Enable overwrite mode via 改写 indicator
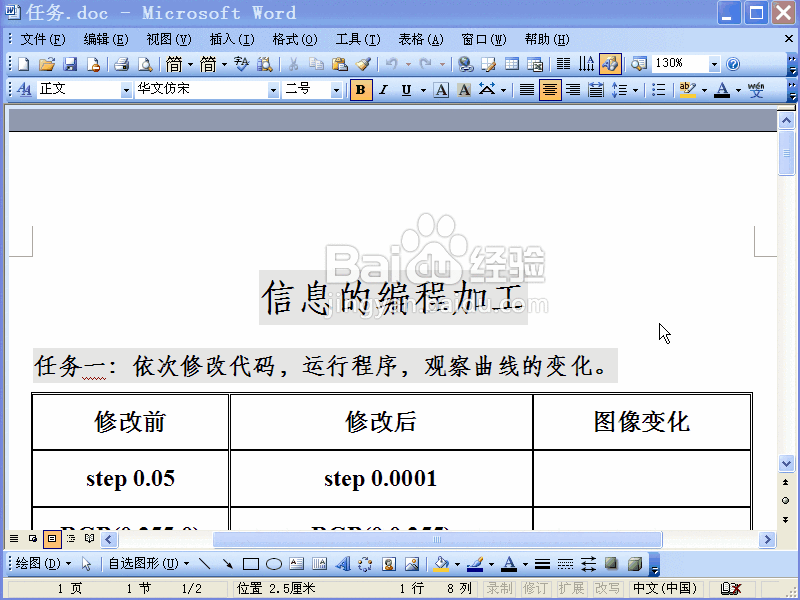 tap(607, 588)
